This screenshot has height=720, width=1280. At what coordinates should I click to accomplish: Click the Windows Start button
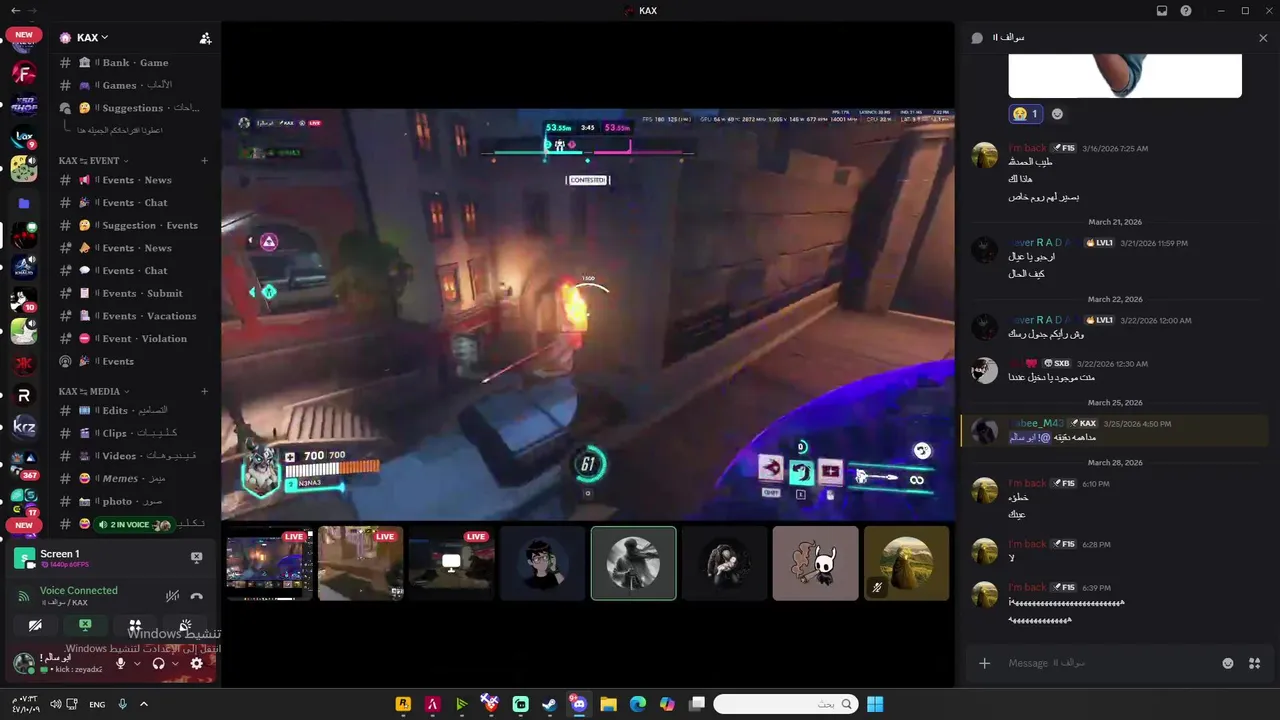coord(875,705)
